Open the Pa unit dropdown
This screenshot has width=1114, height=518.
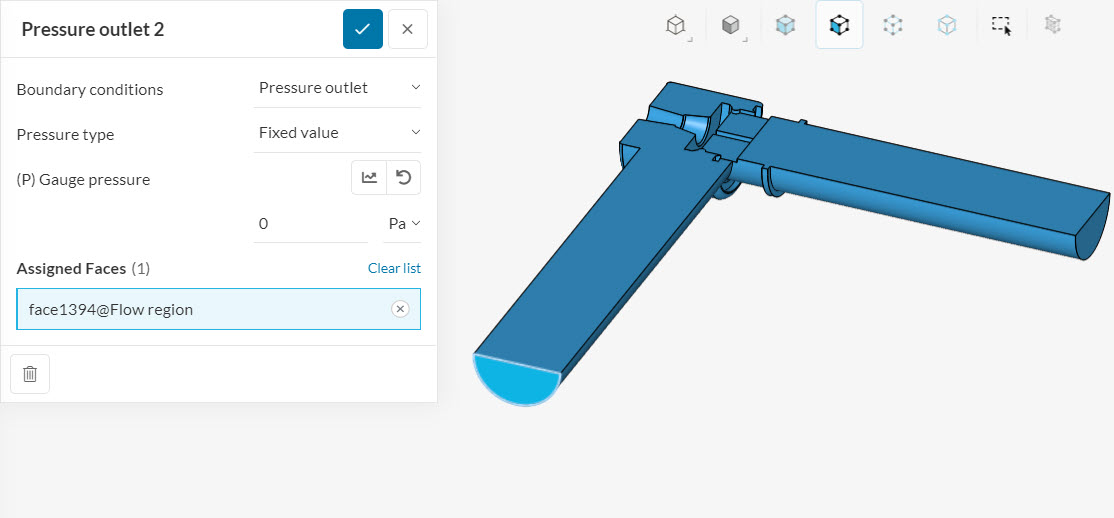coord(402,224)
